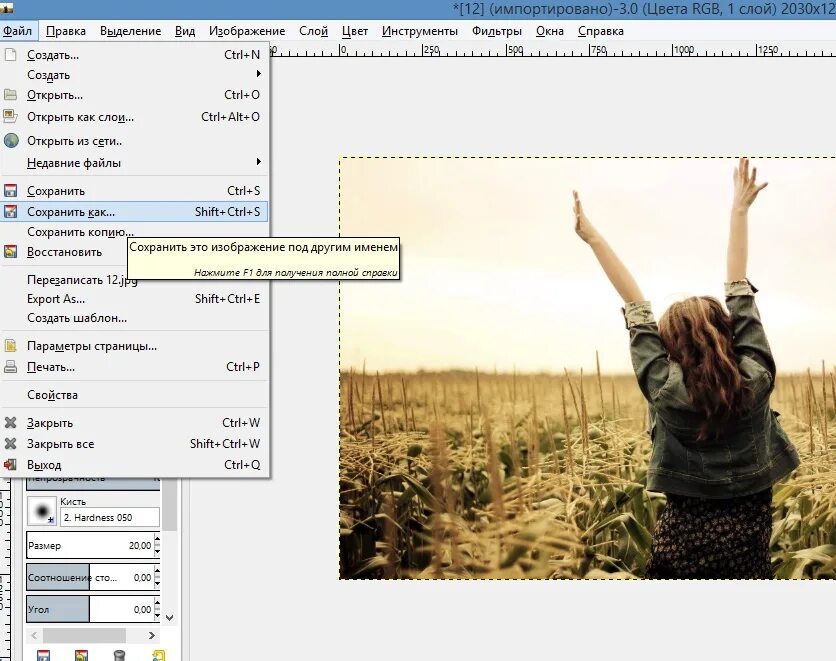Open brush preview thumbnail next to Кисть
The width and height of the screenshot is (836, 661).
click(42, 510)
